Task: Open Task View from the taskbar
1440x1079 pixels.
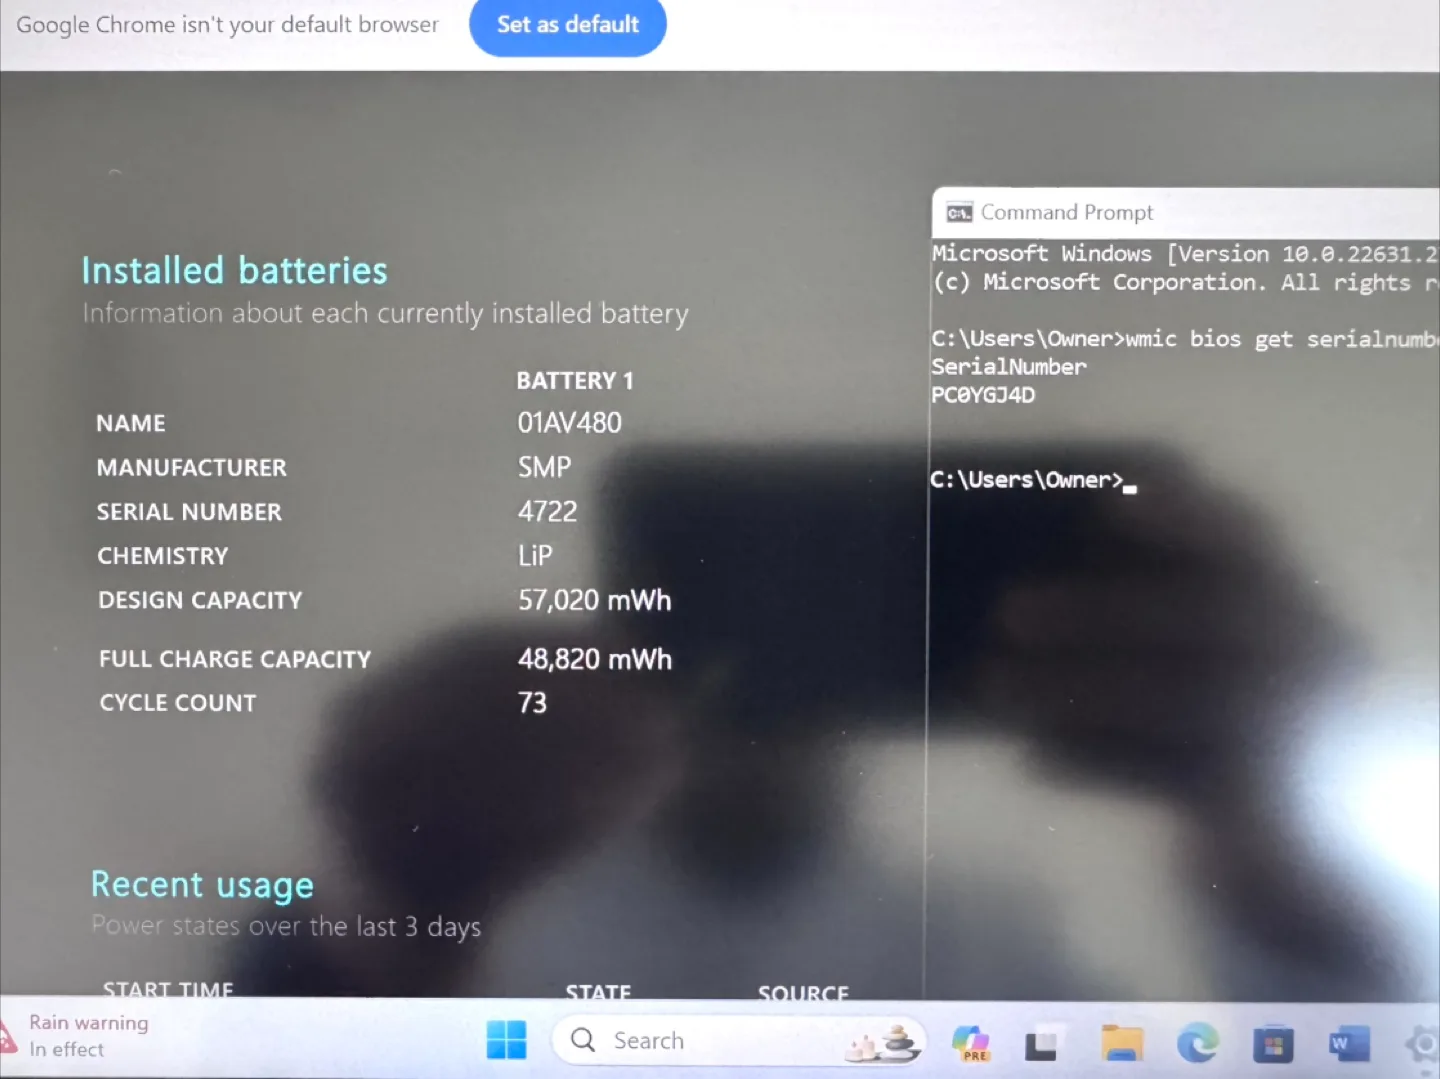Action: coord(1041,1045)
